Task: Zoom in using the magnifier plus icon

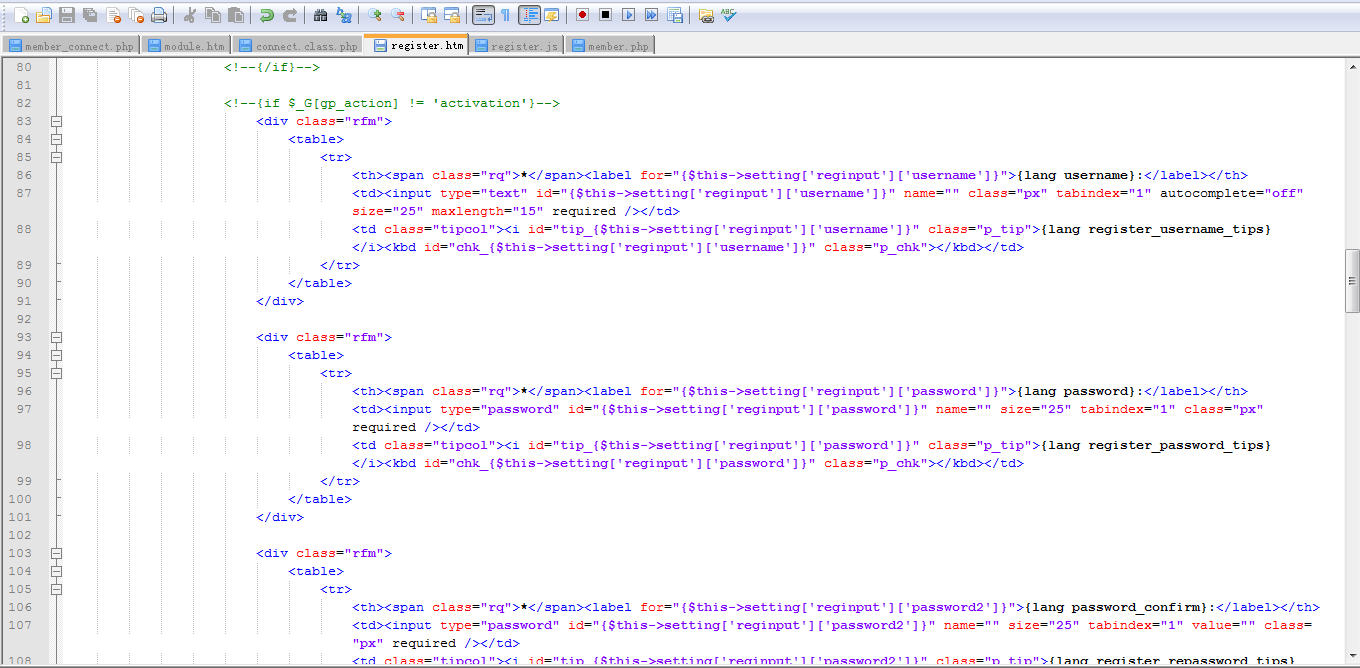Action: coord(375,15)
